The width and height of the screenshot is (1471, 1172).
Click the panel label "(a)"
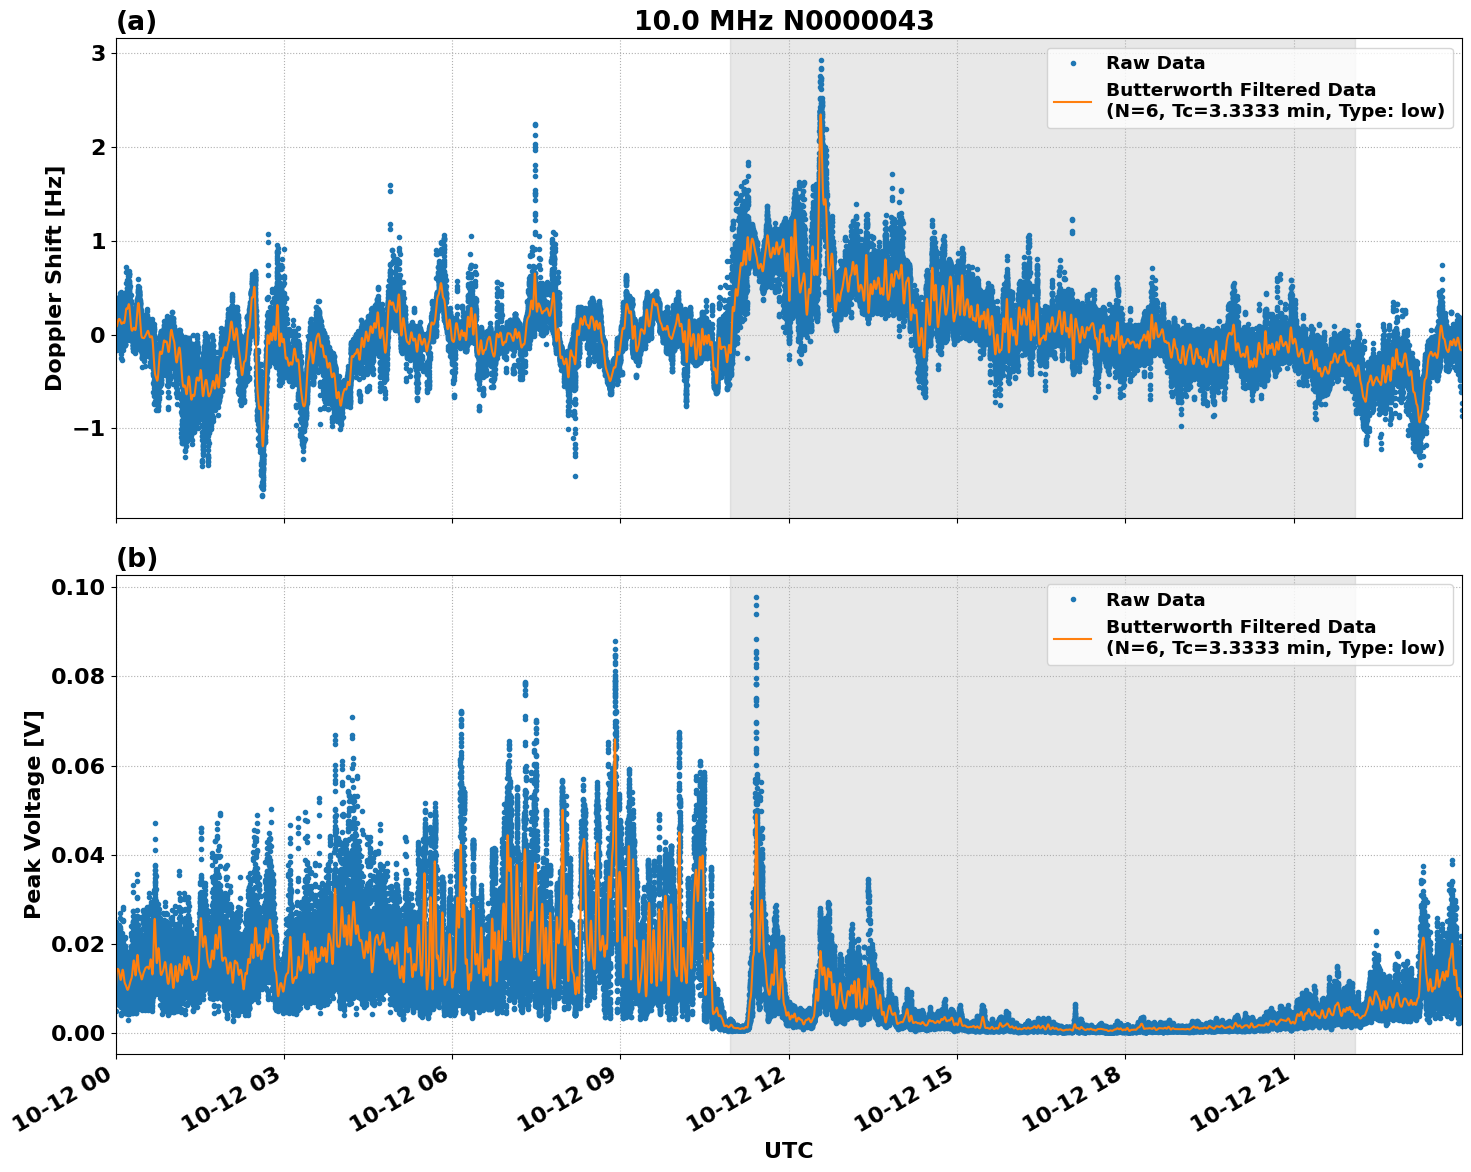tap(136, 21)
